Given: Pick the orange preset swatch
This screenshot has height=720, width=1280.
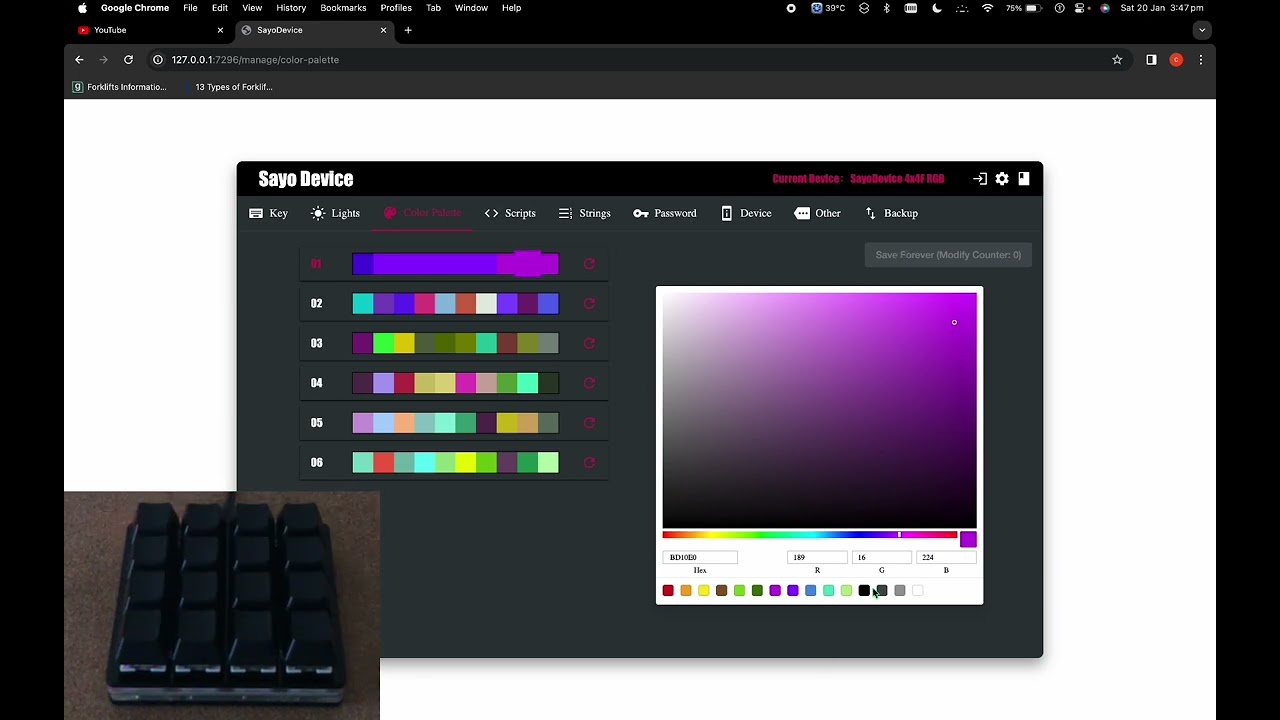Looking at the screenshot, I should click(686, 591).
